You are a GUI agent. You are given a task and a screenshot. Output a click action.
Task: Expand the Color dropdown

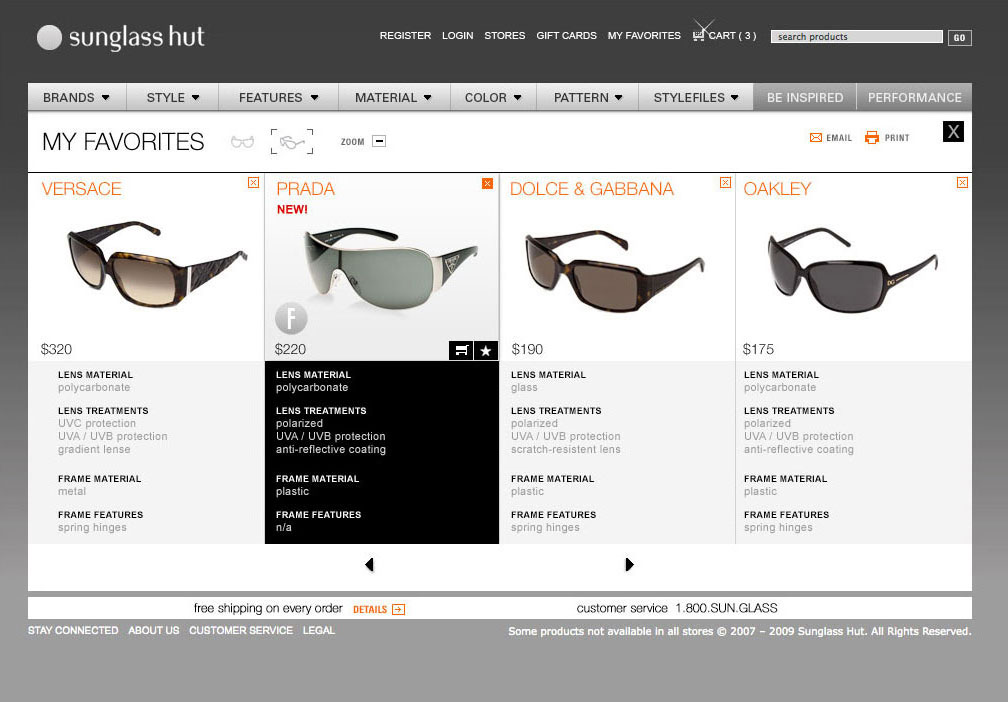(x=493, y=98)
